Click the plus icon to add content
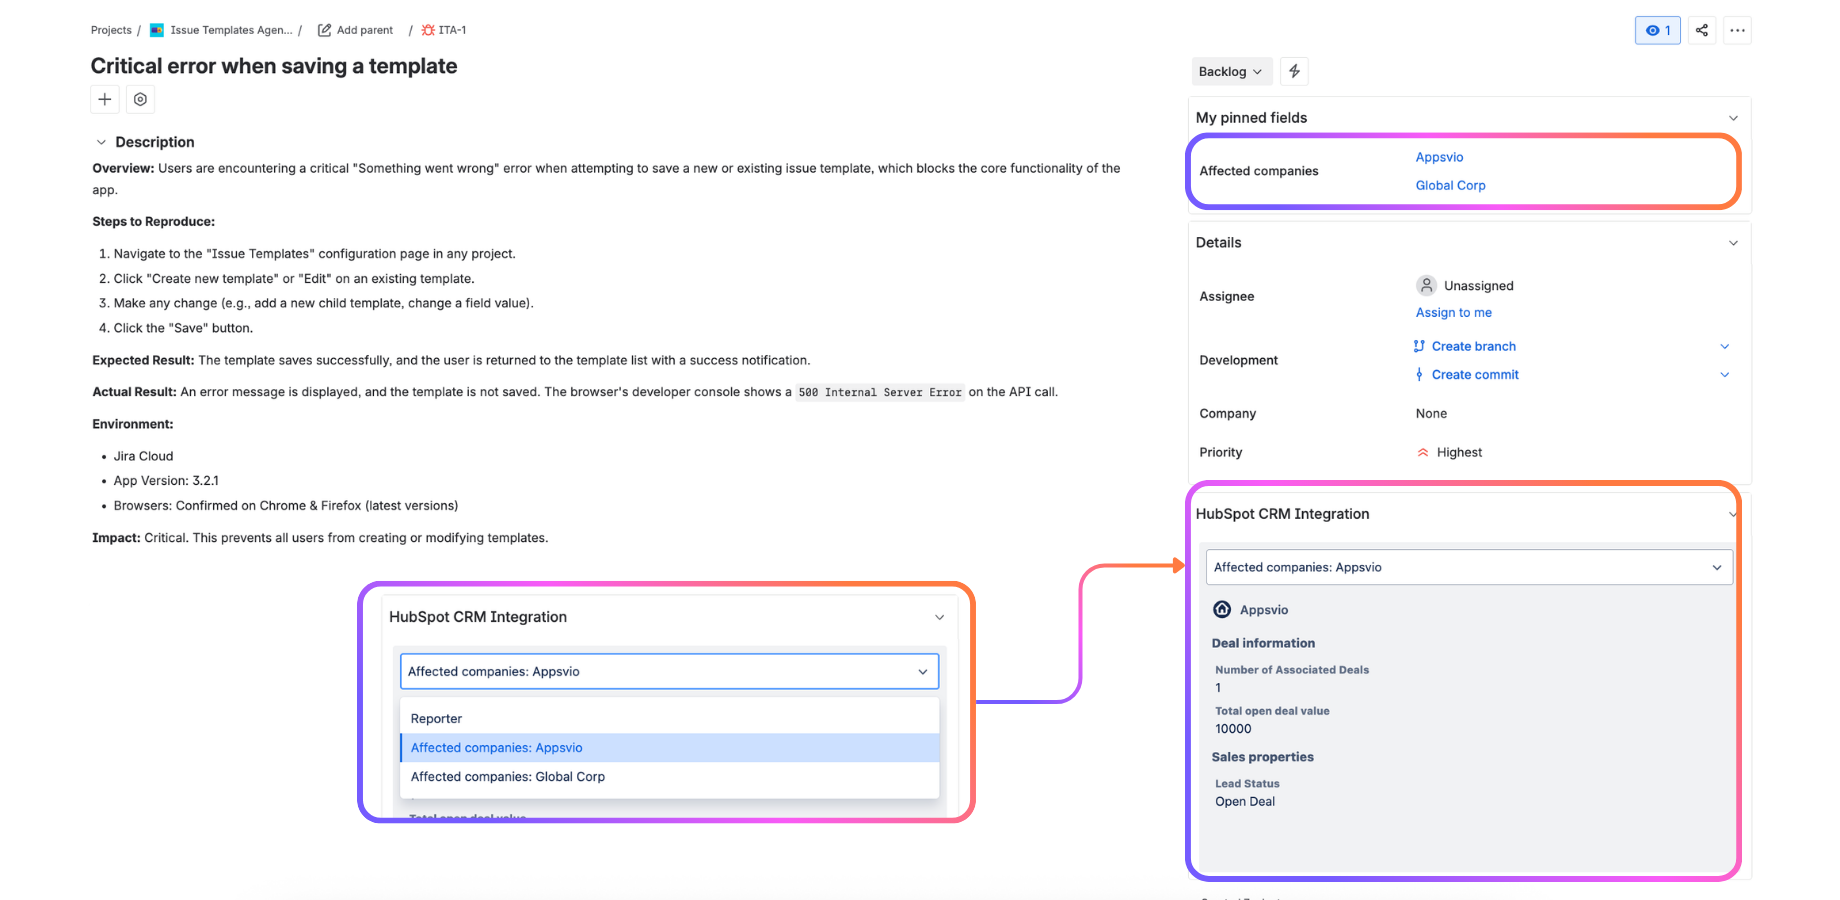 (104, 99)
